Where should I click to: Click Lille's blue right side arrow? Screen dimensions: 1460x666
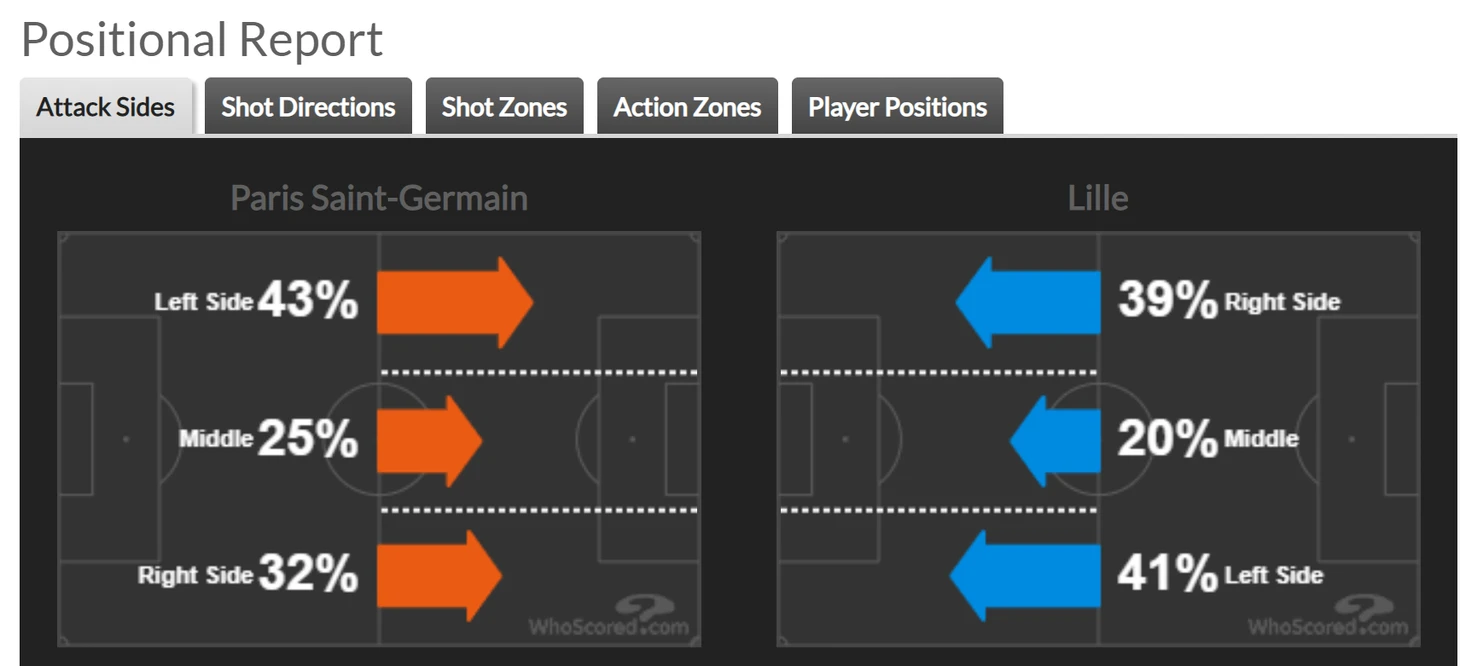tap(1028, 303)
